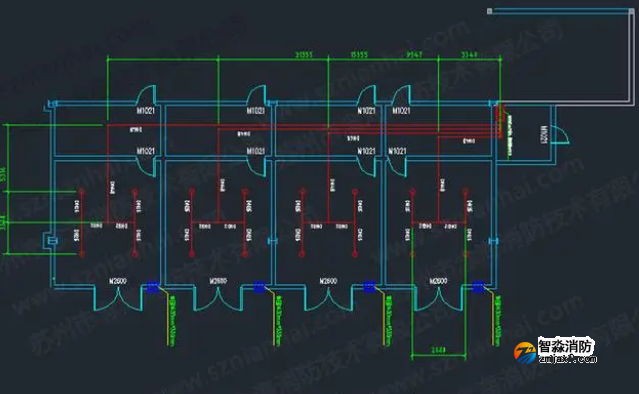Select the 9547 dimension text at top
This screenshot has width=639, height=394.
tap(414, 55)
